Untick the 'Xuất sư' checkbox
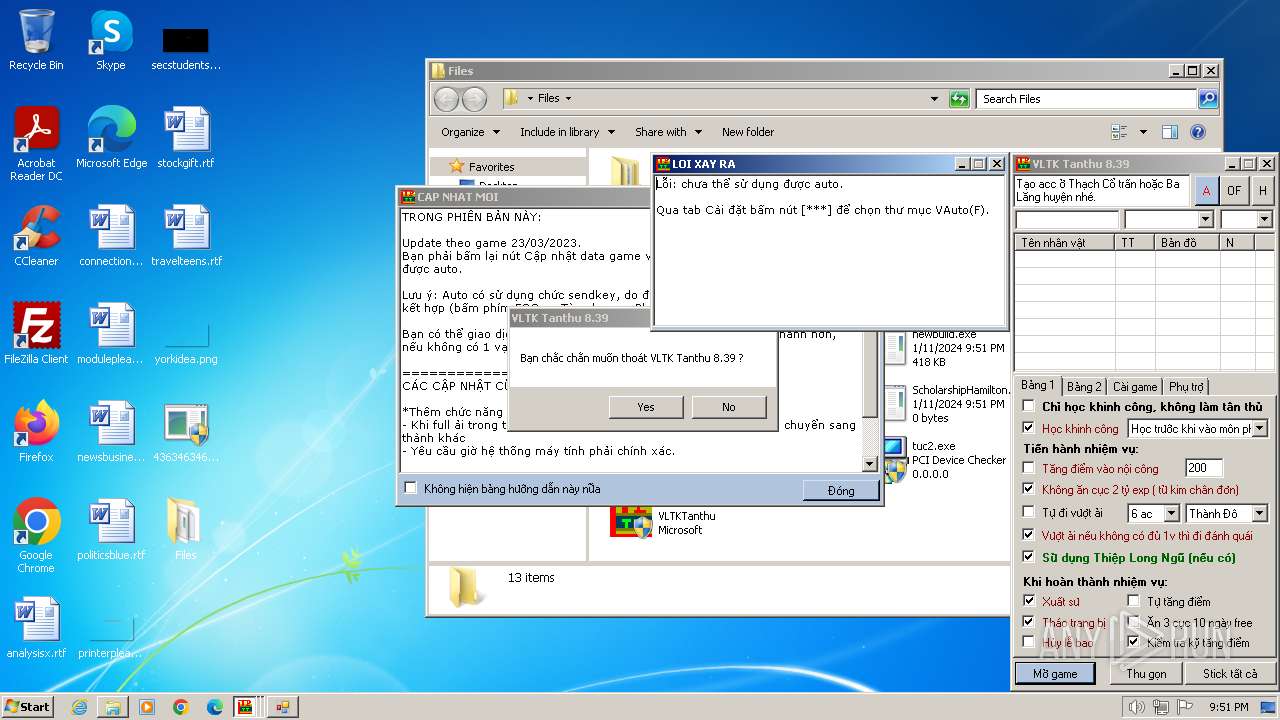Screen dimensions: 1280x720 click(x=1028, y=601)
